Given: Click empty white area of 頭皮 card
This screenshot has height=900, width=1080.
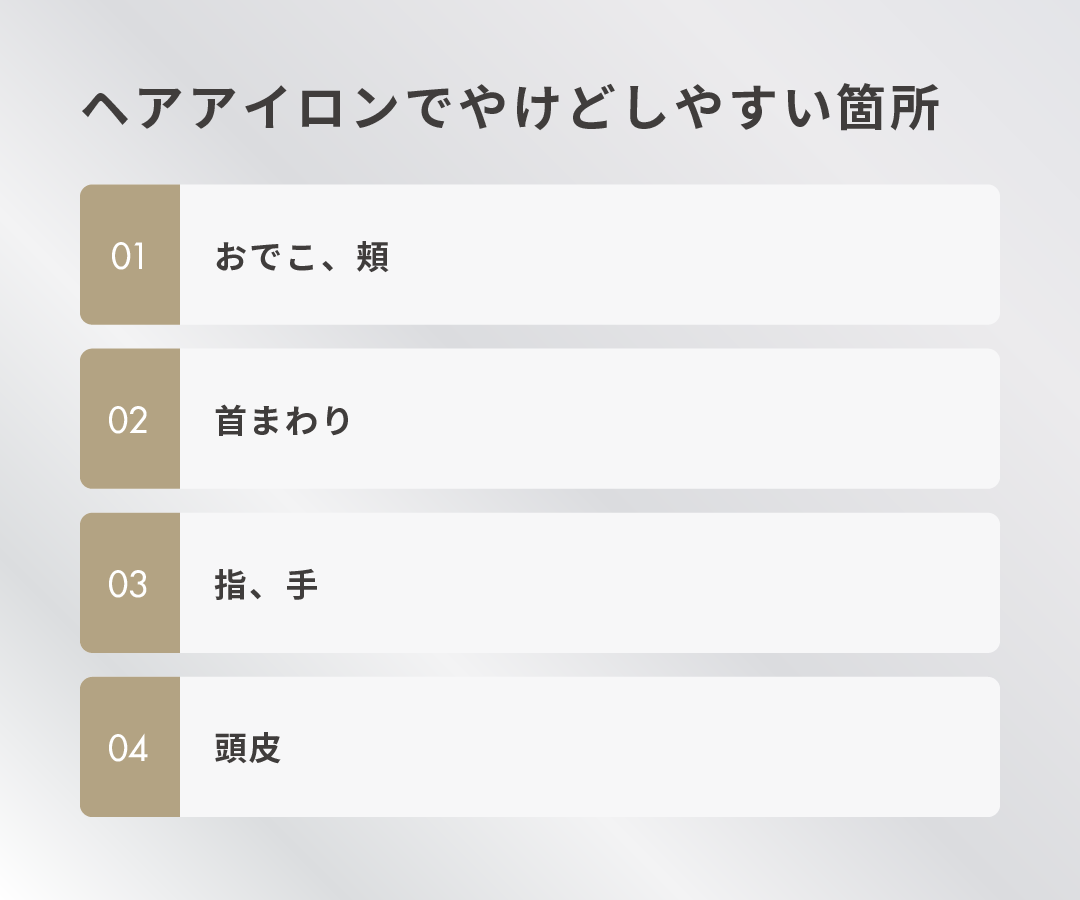Looking at the screenshot, I should 700,747.
